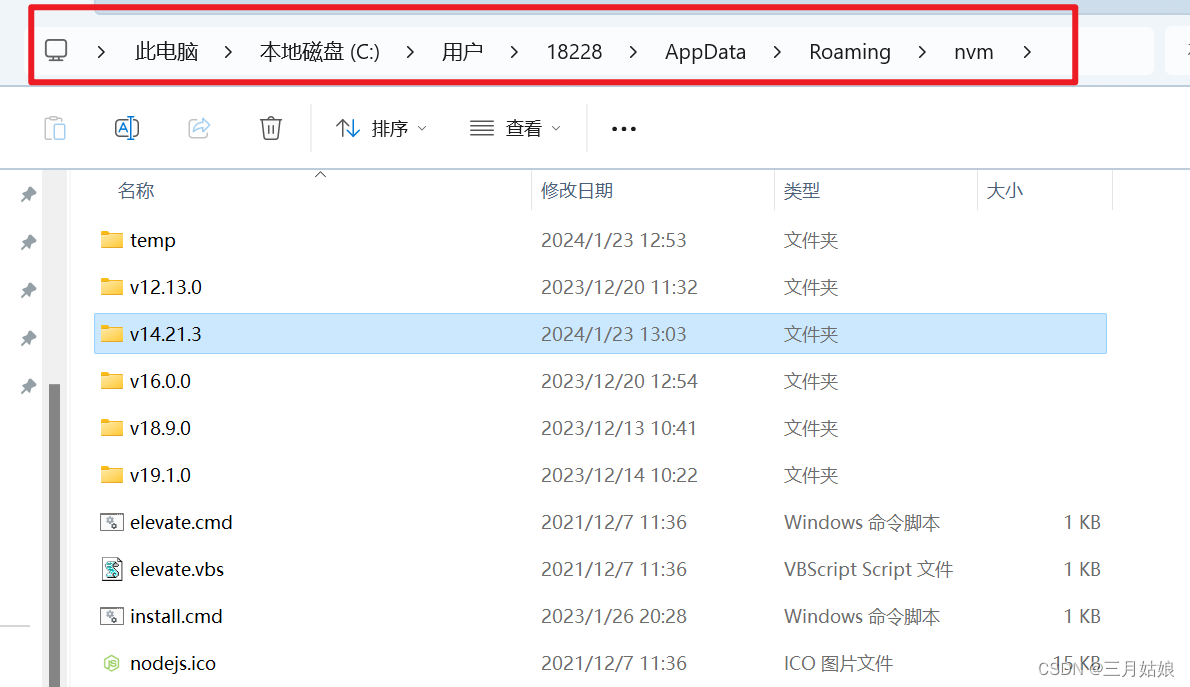This screenshot has height=687, width=1190.
Task: Click the 修改日期 column header
Action: coord(579,190)
